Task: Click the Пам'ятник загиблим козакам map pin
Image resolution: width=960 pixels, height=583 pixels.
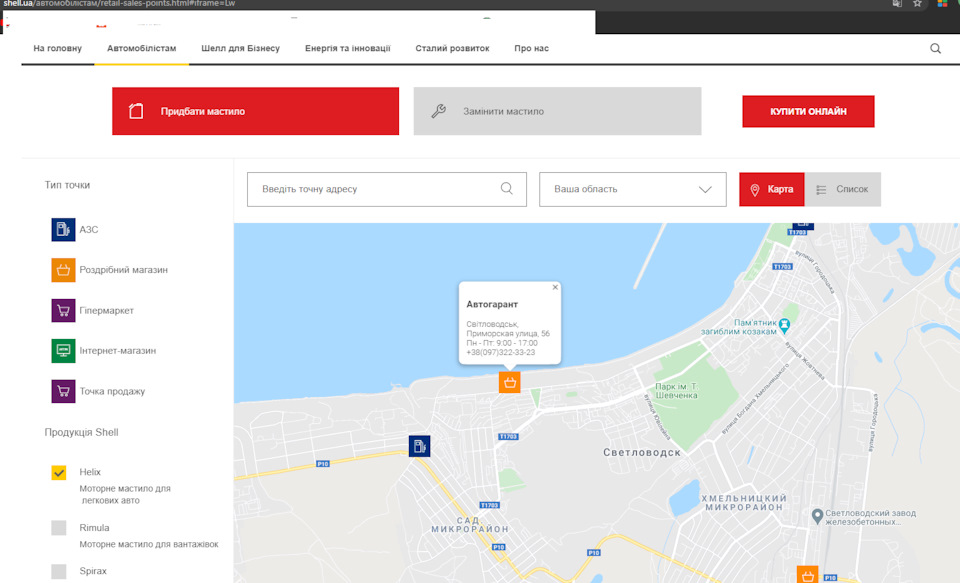Action: [785, 325]
